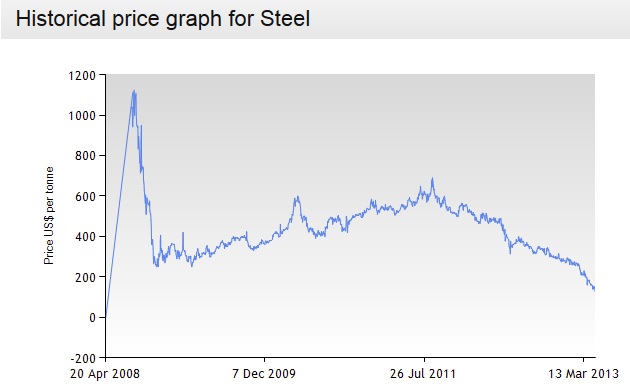The height and width of the screenshot is (384, 630).
Task: Click the price spike near July 2011
Action: click(x=432, y=179)
